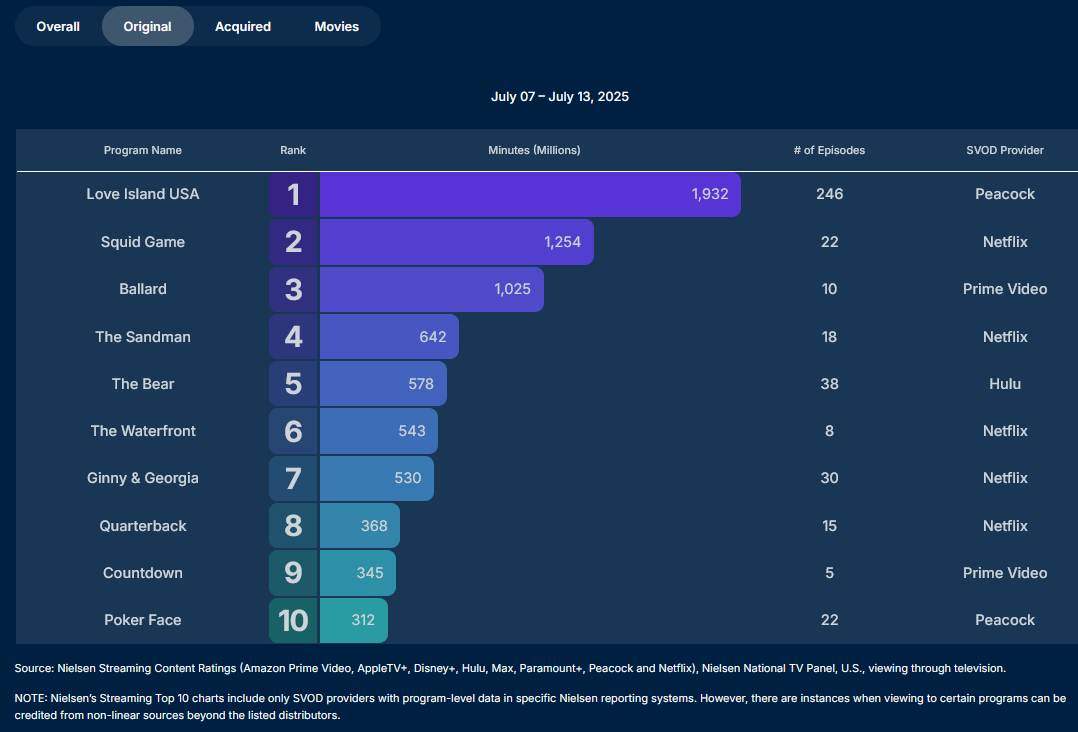The width and height of the screenshot is (1078, 732).
Task: Click the rank 1 badge
Action: coord(293,194)
